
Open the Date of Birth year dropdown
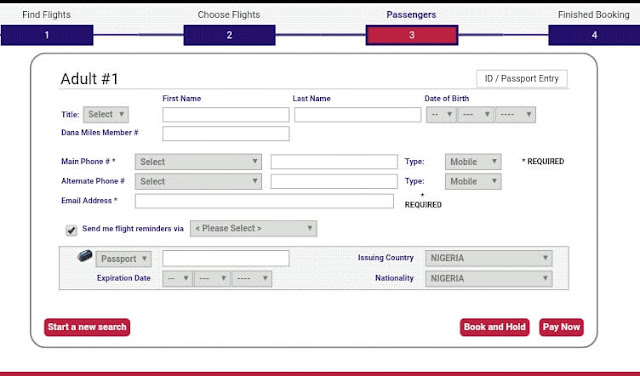pos(516,115)
